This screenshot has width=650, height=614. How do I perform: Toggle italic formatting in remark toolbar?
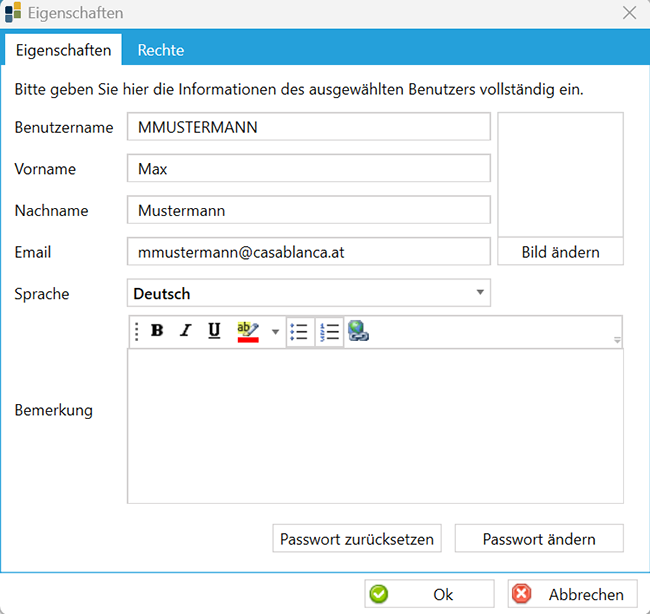185,332
